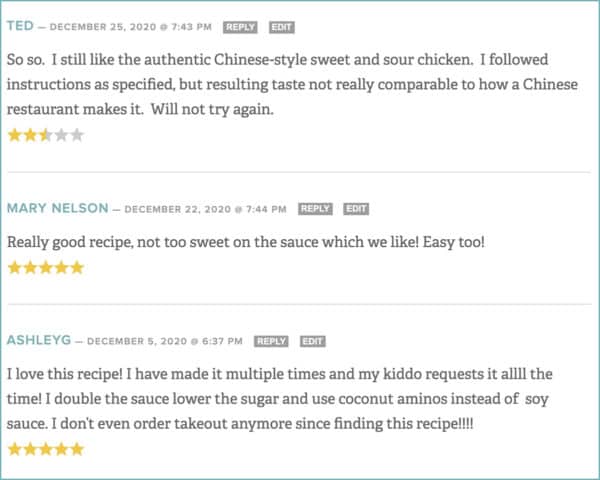
Task: Edit Mary Nelson's comment
Action: tap(356, 209)
